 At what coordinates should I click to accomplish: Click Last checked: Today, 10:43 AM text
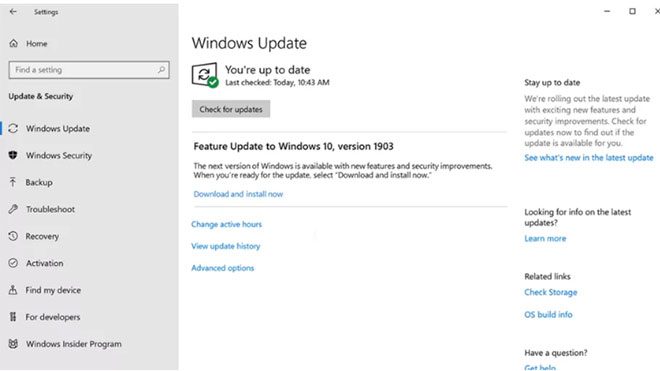(x=277, y=83)
